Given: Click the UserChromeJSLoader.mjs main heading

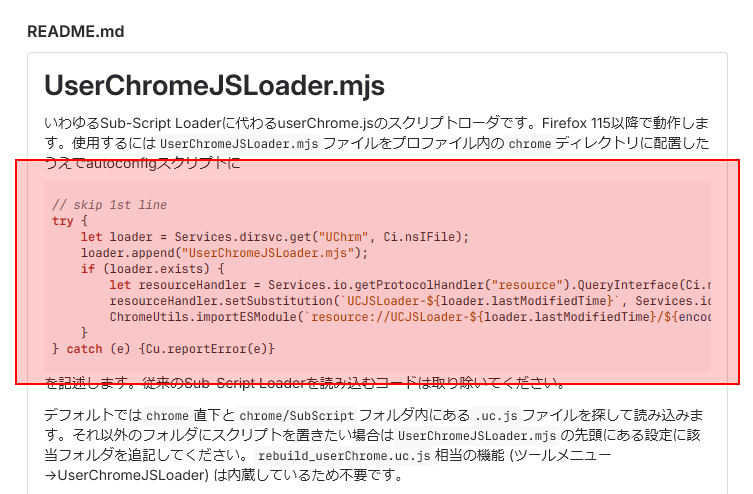Looking at the screenshot, I should point(214,85).
